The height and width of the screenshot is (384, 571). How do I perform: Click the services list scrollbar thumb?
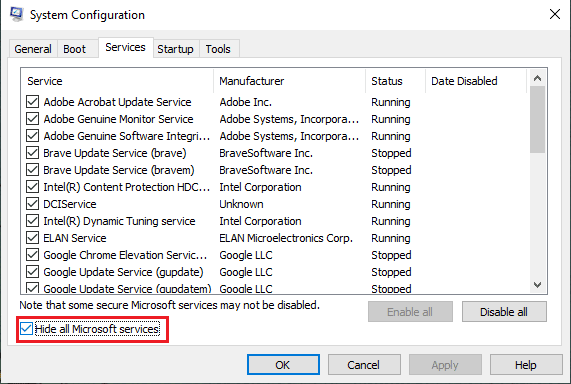coord(537,119)
